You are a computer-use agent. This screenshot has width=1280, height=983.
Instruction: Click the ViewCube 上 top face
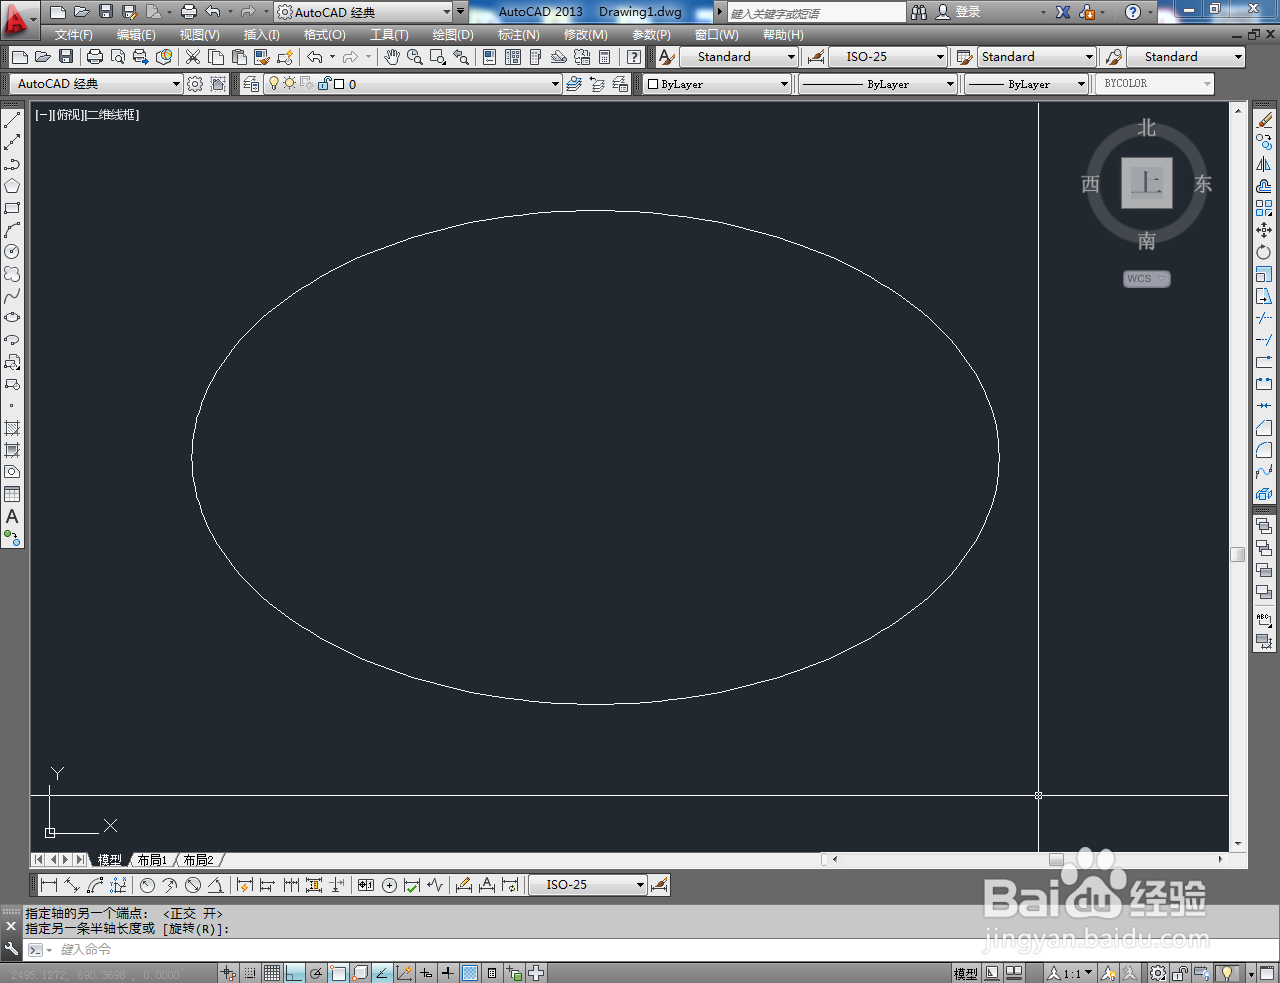click(1147, 183)
